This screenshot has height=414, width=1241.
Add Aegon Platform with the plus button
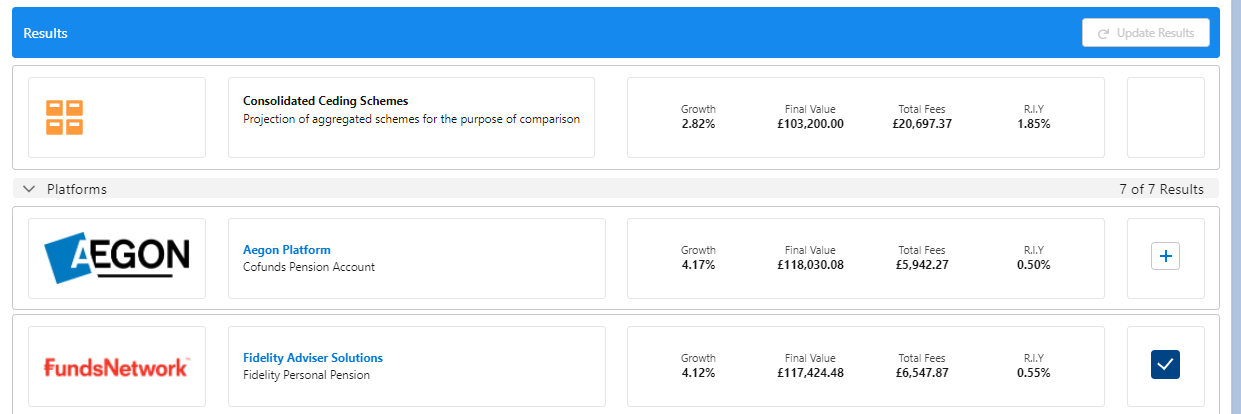1165,257
